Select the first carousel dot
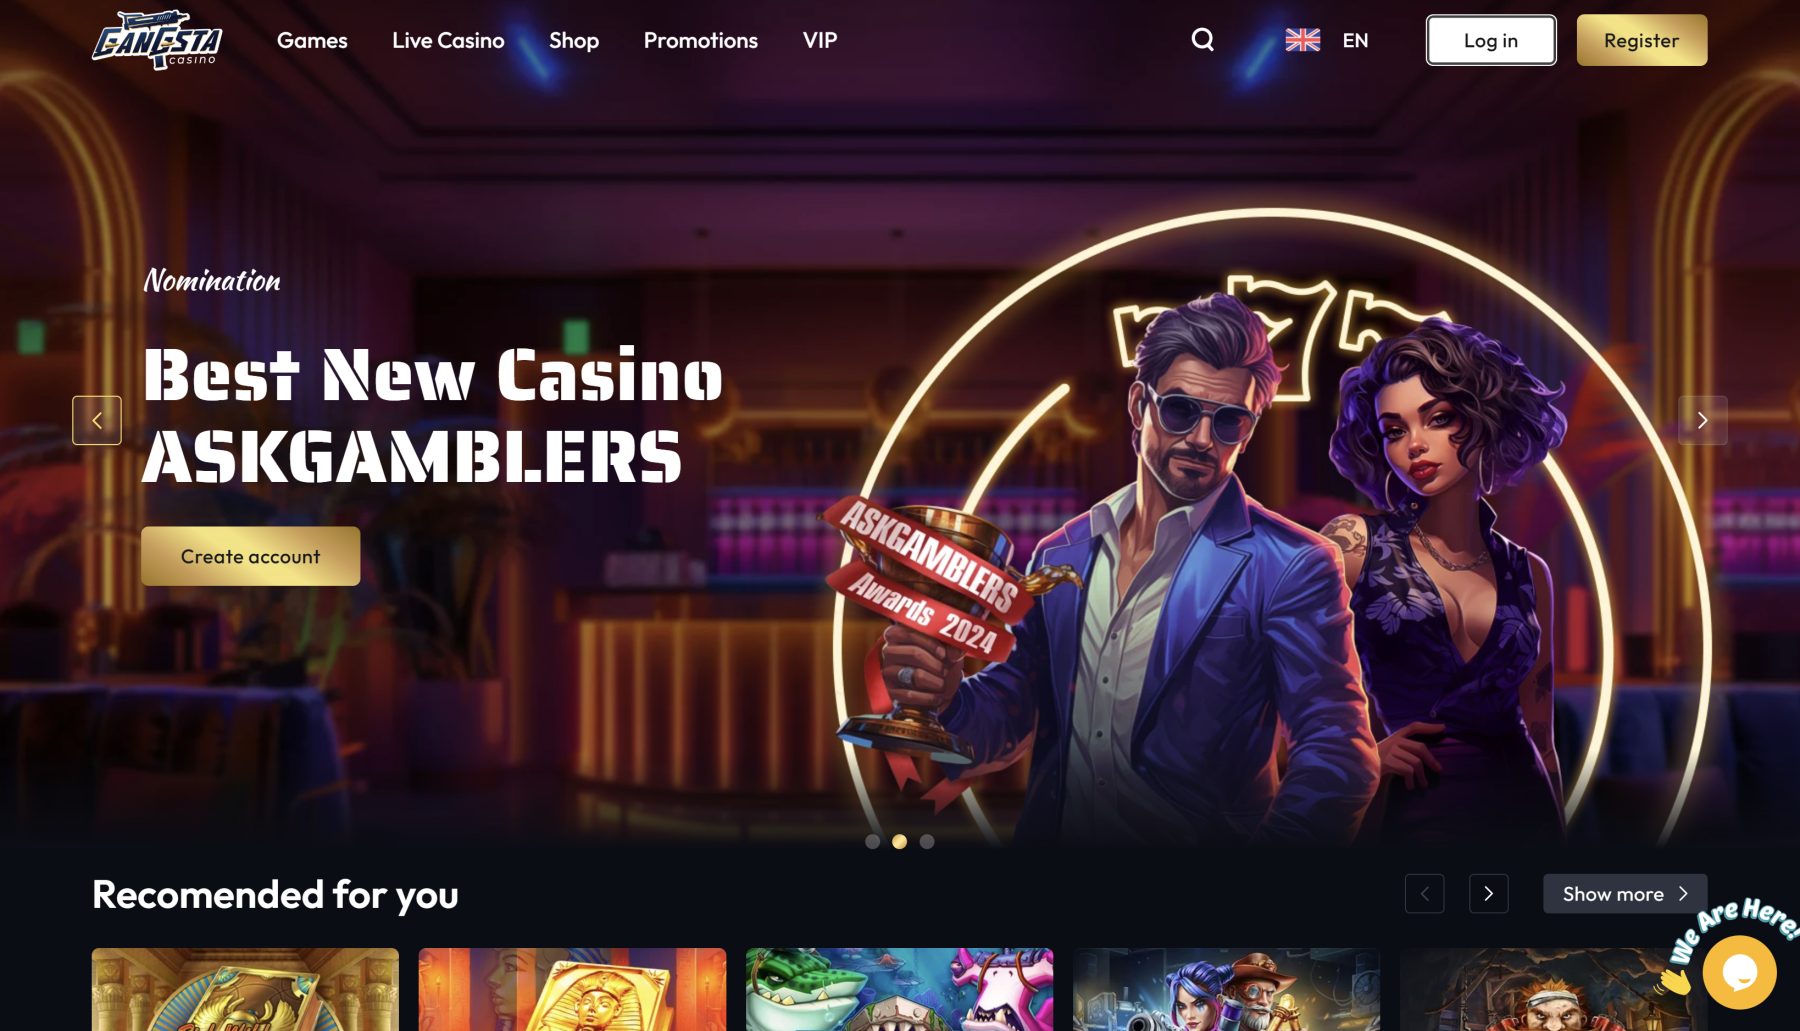The width and height of the screenshot is (1800, 1031). (872, 842)
